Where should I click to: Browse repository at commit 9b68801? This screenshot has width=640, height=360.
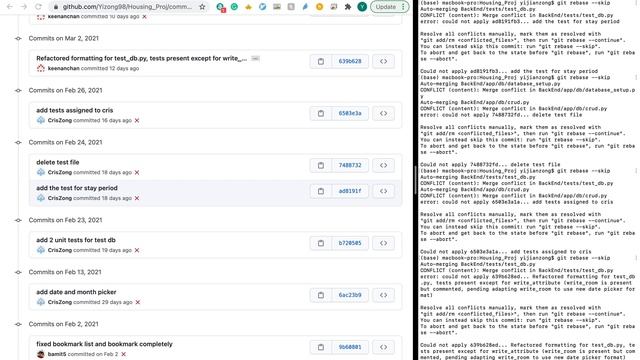coord(383,347)
